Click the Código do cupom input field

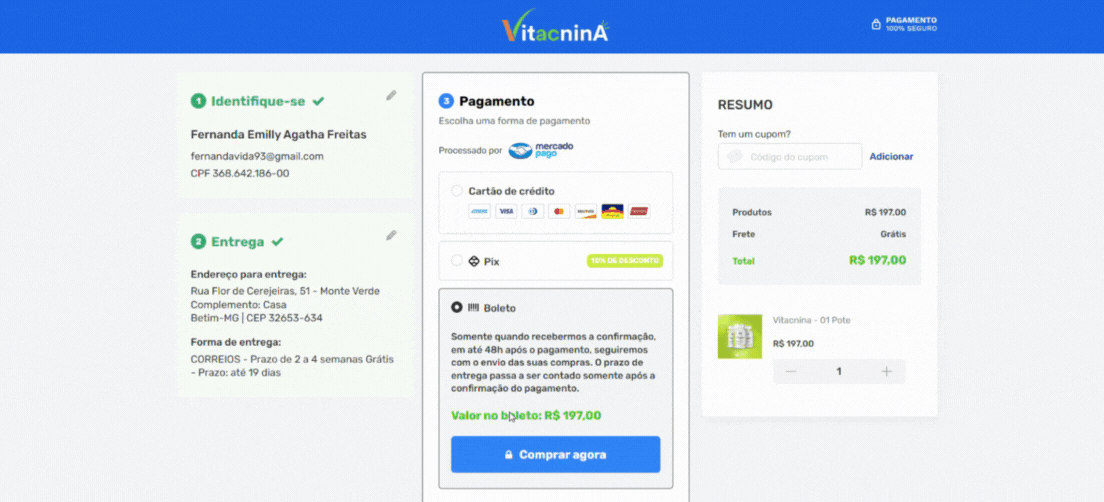(789, 156)
